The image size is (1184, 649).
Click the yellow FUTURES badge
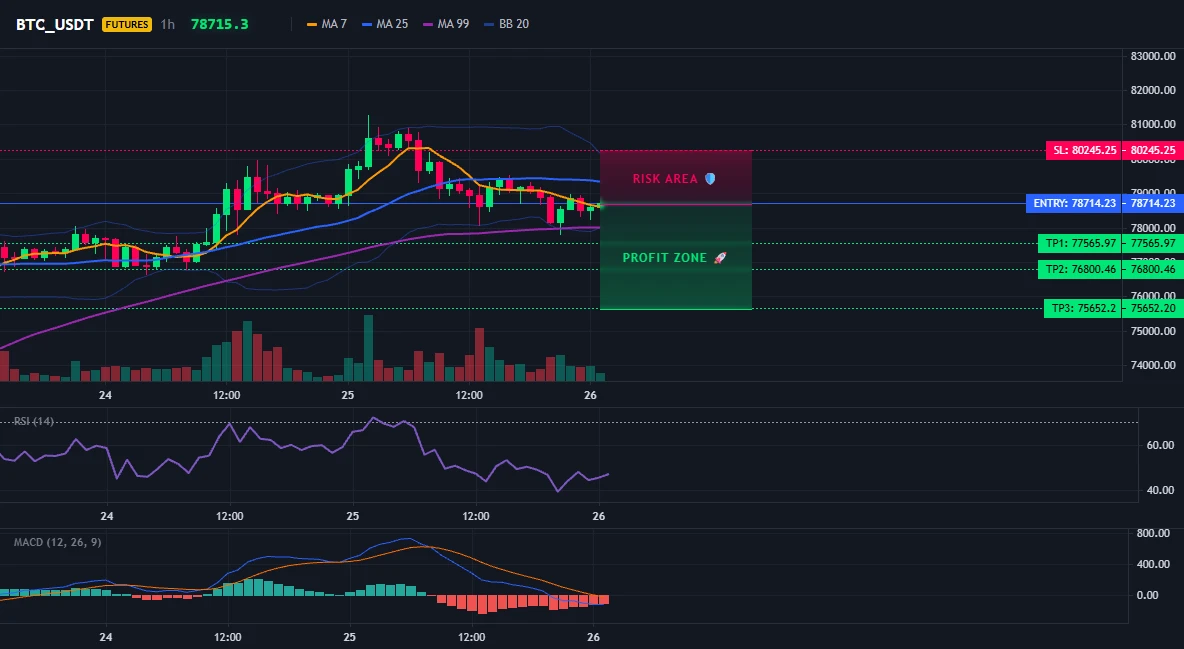coord(127,24)
